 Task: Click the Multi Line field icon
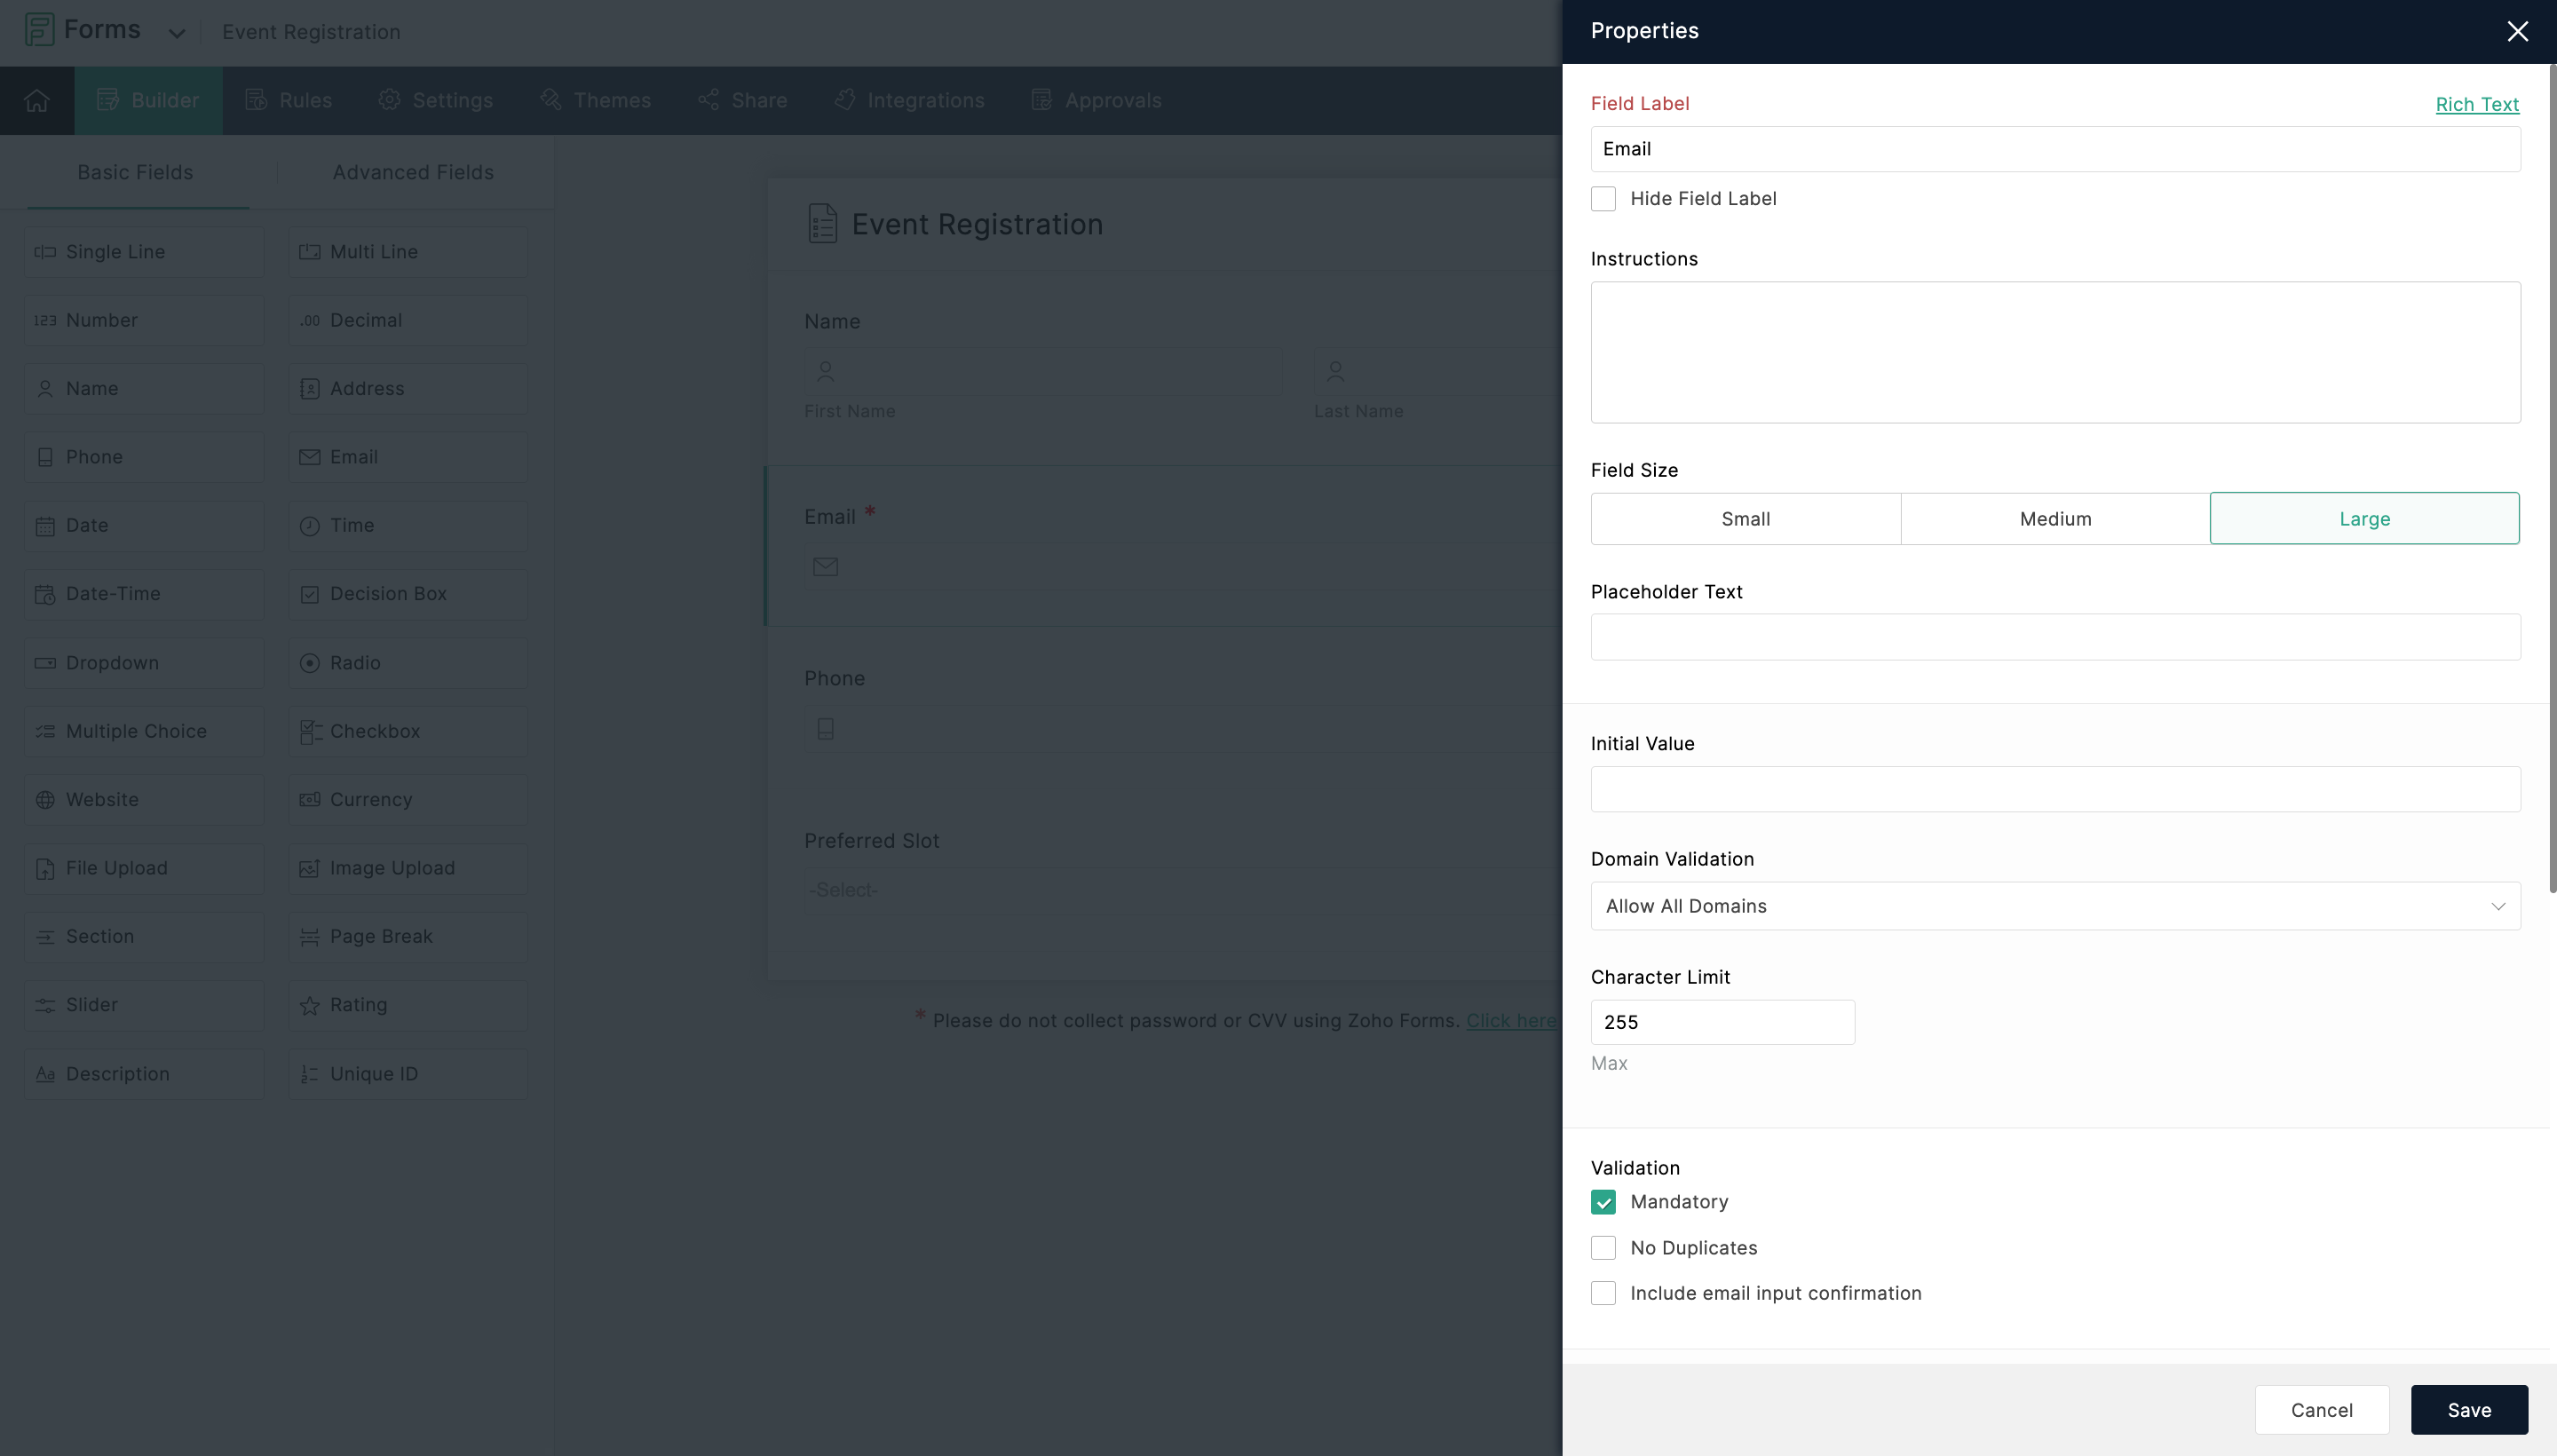coord(307,251)
